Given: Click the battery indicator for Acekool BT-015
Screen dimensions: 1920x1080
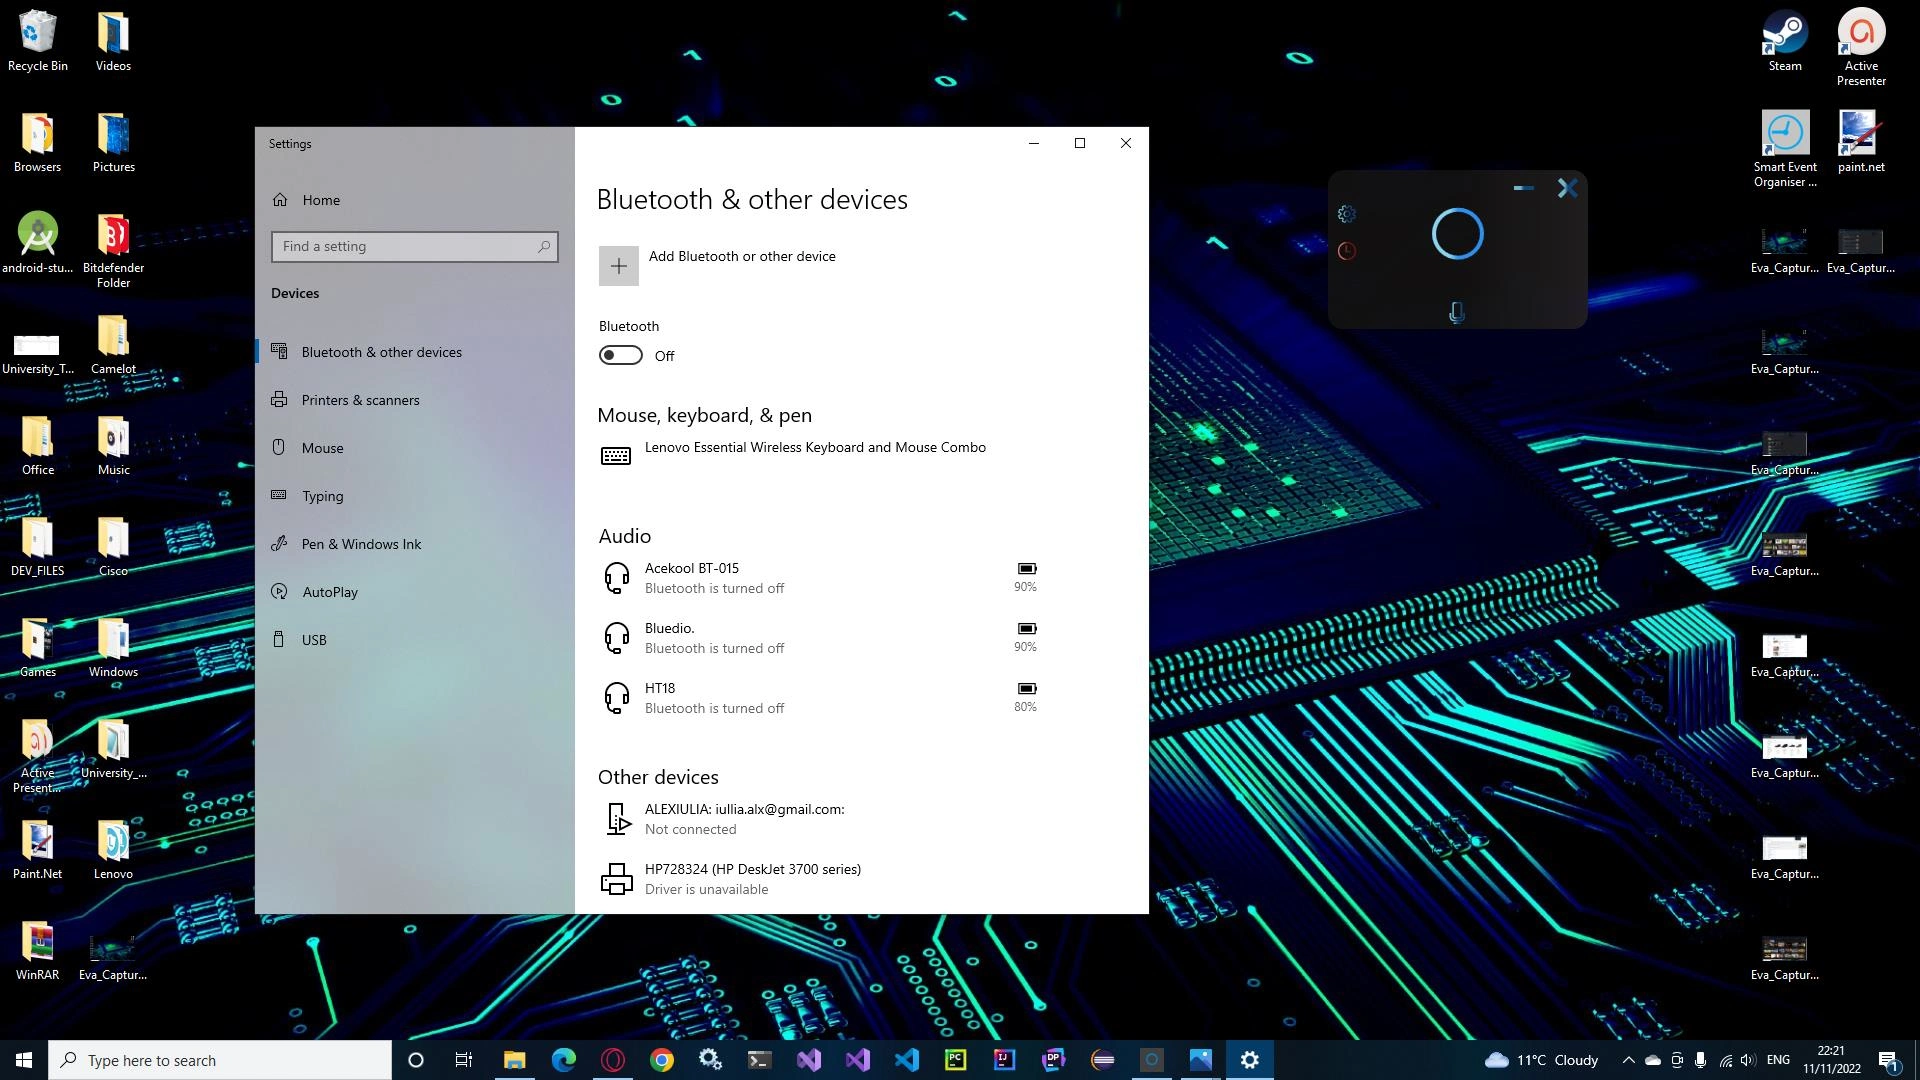Looking at the screenshot, I should pos(1026,569).
